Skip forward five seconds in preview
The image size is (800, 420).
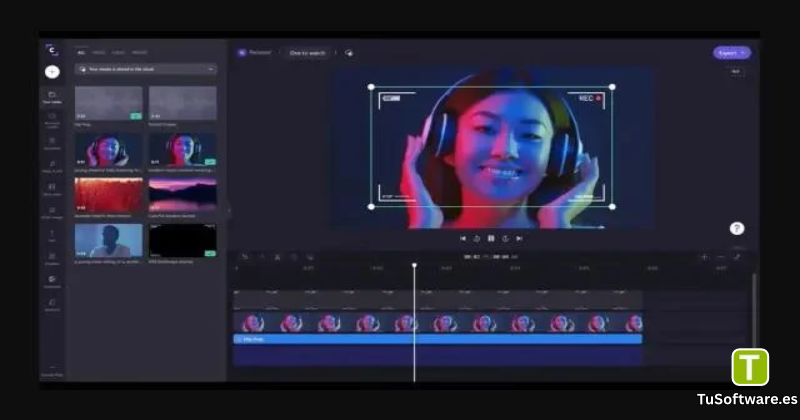point(505,238)
